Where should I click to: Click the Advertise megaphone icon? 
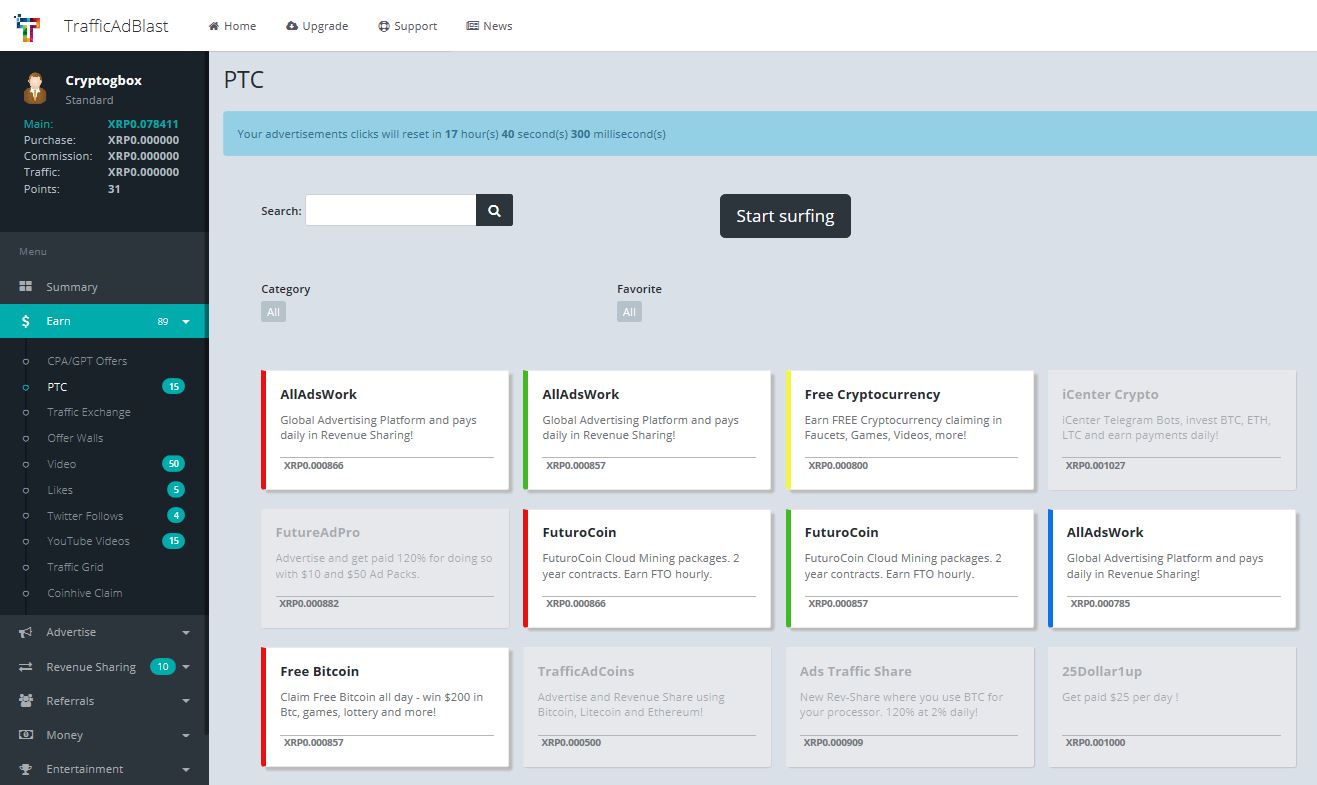pos(26,632)
